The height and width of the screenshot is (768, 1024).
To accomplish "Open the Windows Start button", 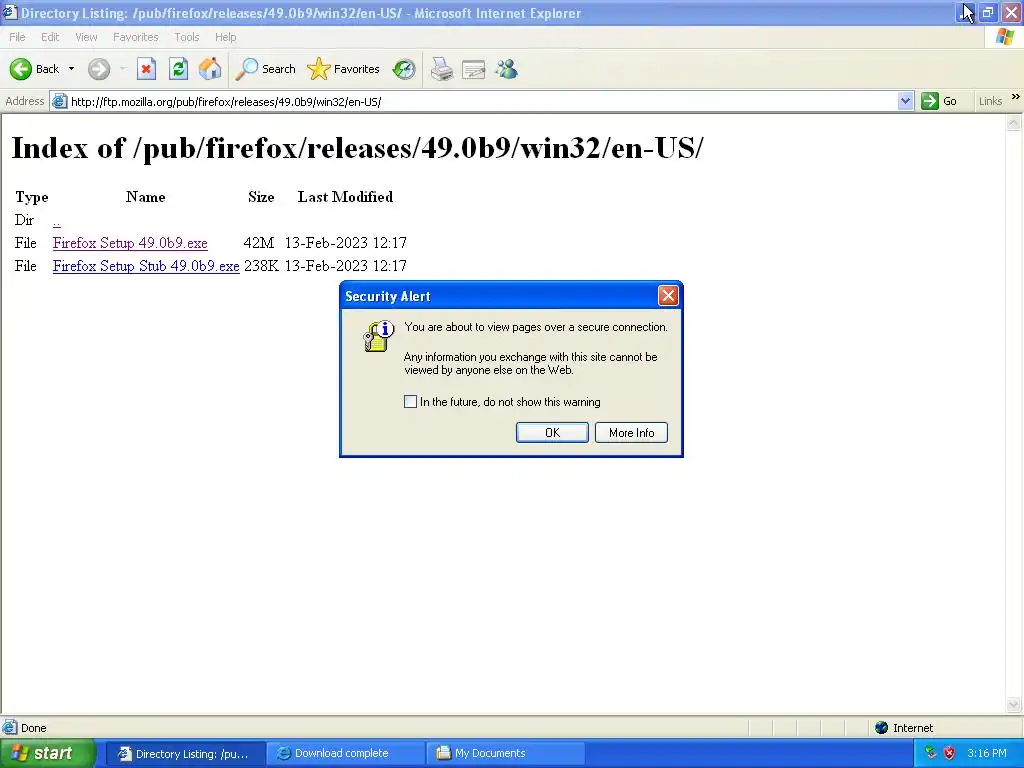I will pos(47,754).
